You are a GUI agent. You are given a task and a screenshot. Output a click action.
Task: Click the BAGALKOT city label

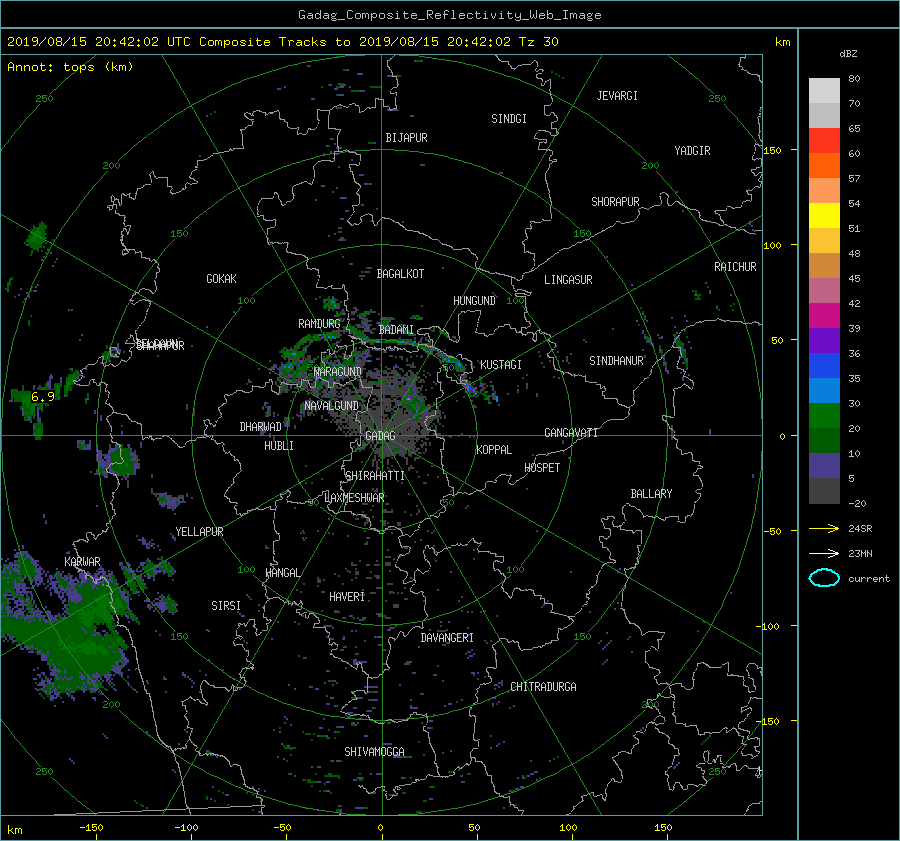pyautogui.click(x=400, y=274)
